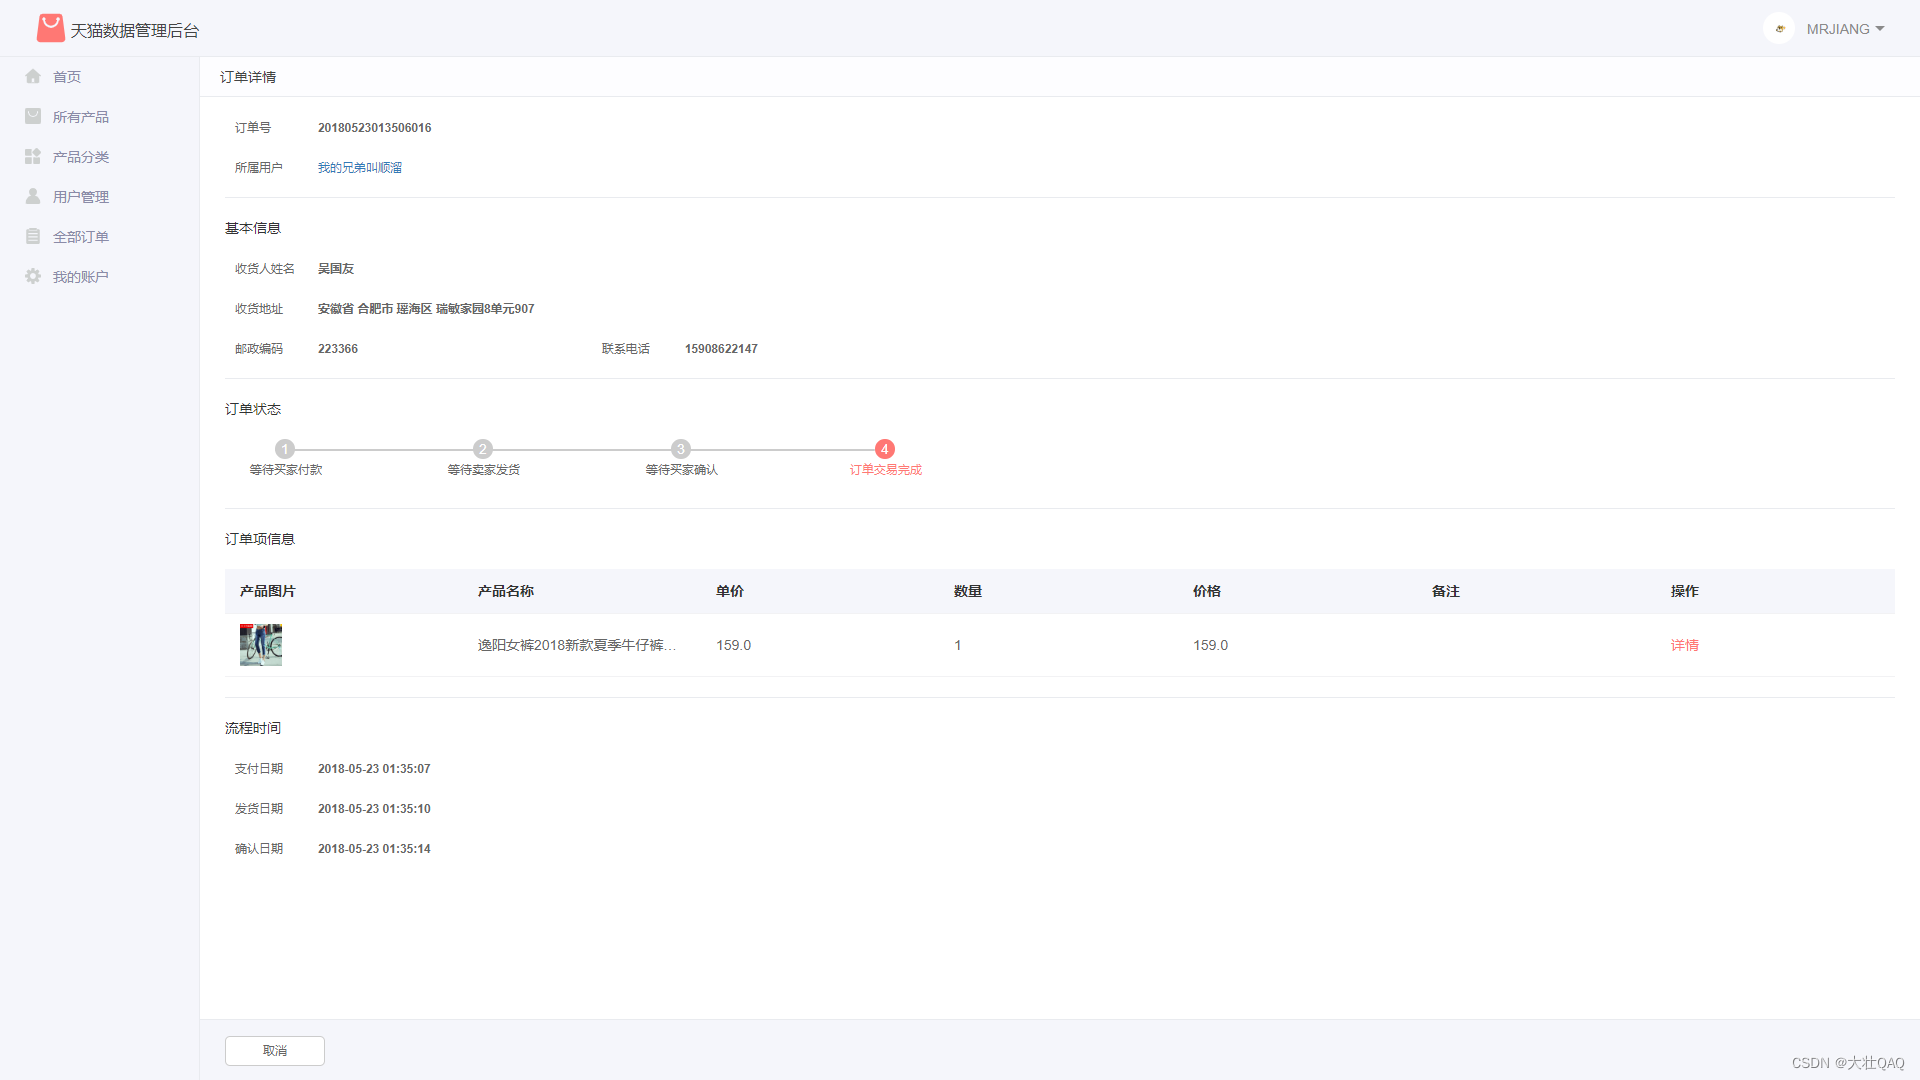Click the Tmall shopping bag logo icon
Screen dimensions: 1920x1080
(x=50, y=28)
